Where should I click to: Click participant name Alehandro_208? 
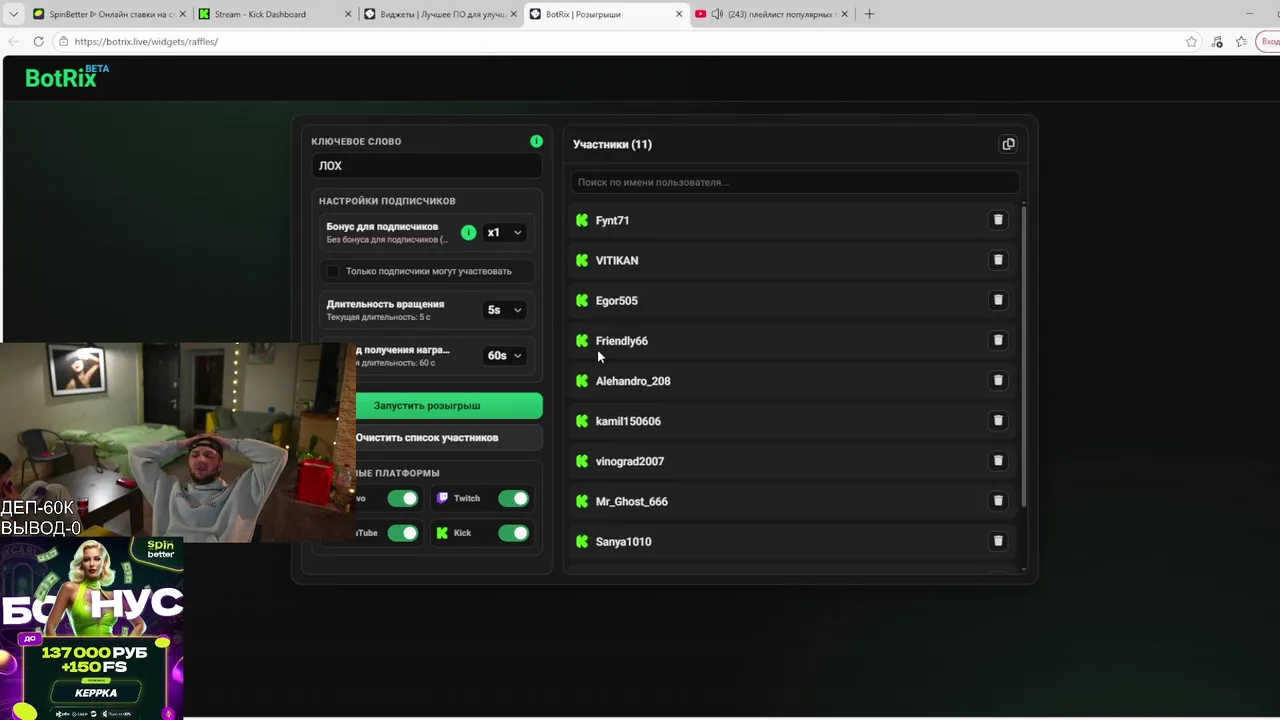pyautogui.click(x=633, y=381)
